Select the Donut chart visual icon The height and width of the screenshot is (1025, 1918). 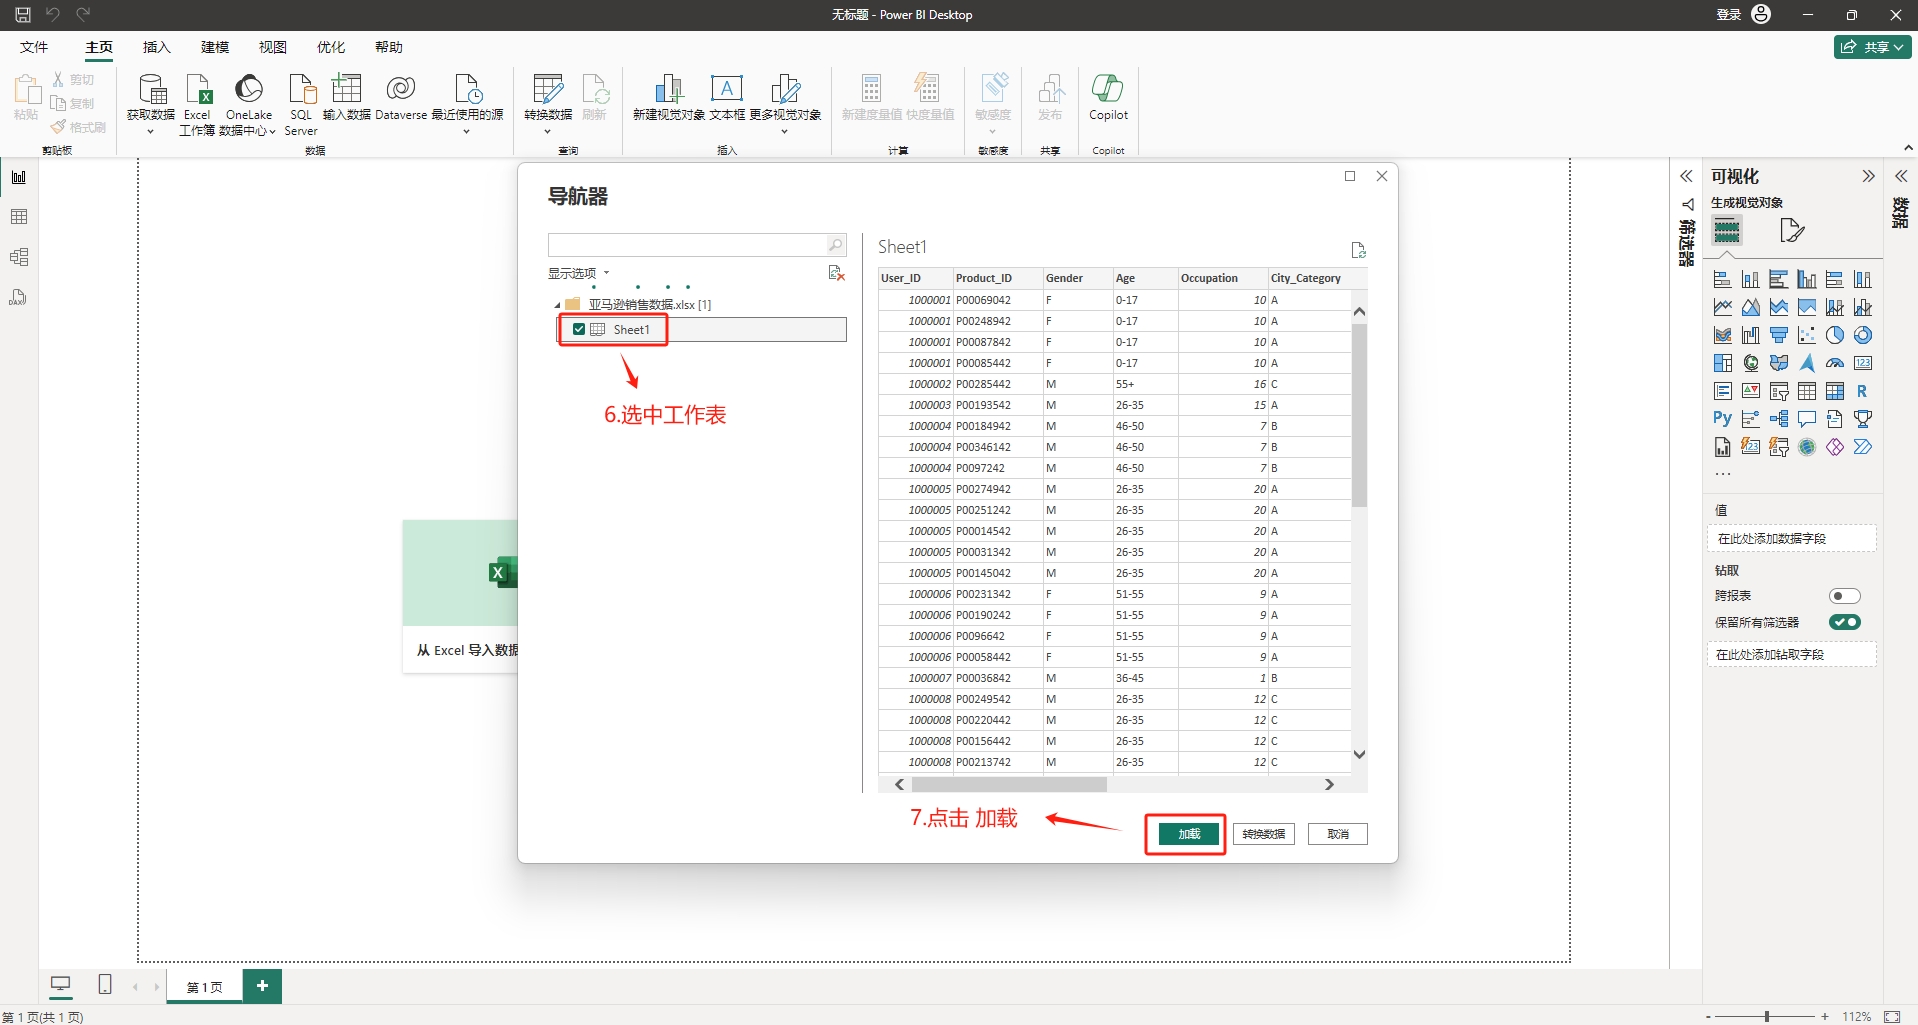(x=1862, y=335)
